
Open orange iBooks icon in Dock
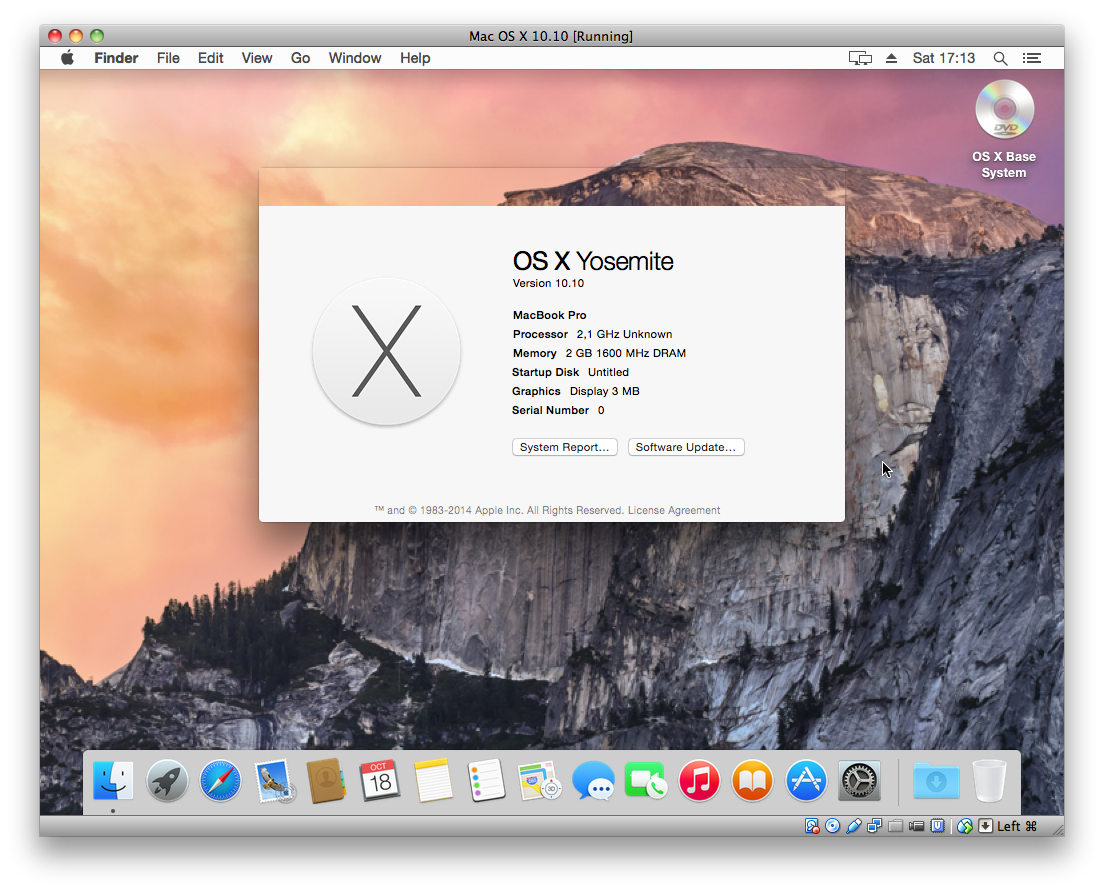tap(753, 780)
